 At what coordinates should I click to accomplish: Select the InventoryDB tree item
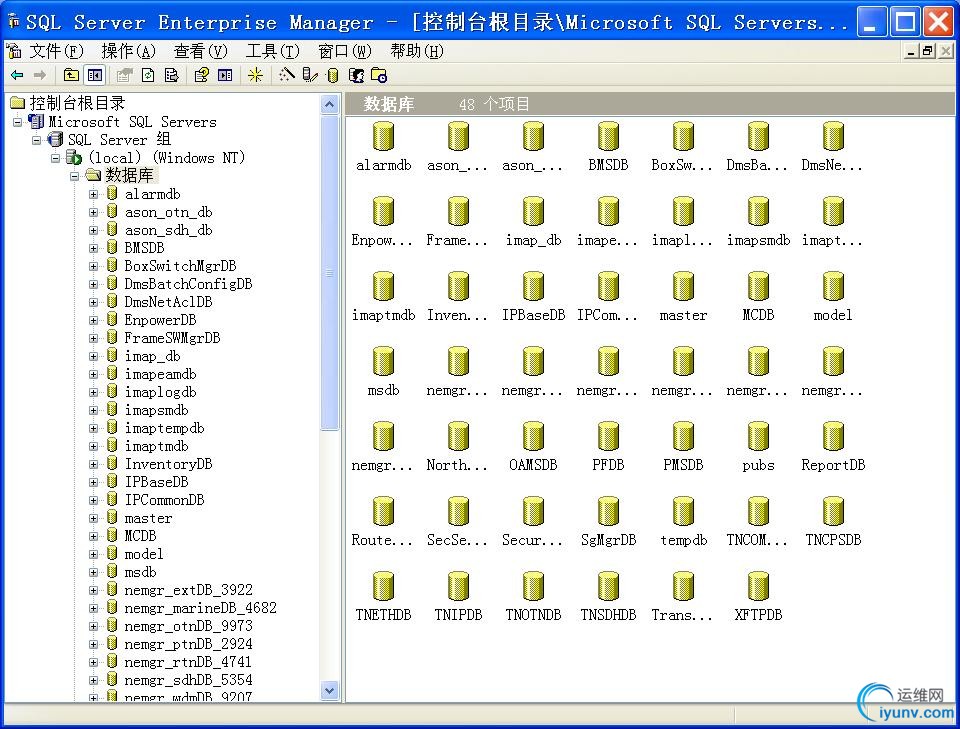(x=169, y=463)
